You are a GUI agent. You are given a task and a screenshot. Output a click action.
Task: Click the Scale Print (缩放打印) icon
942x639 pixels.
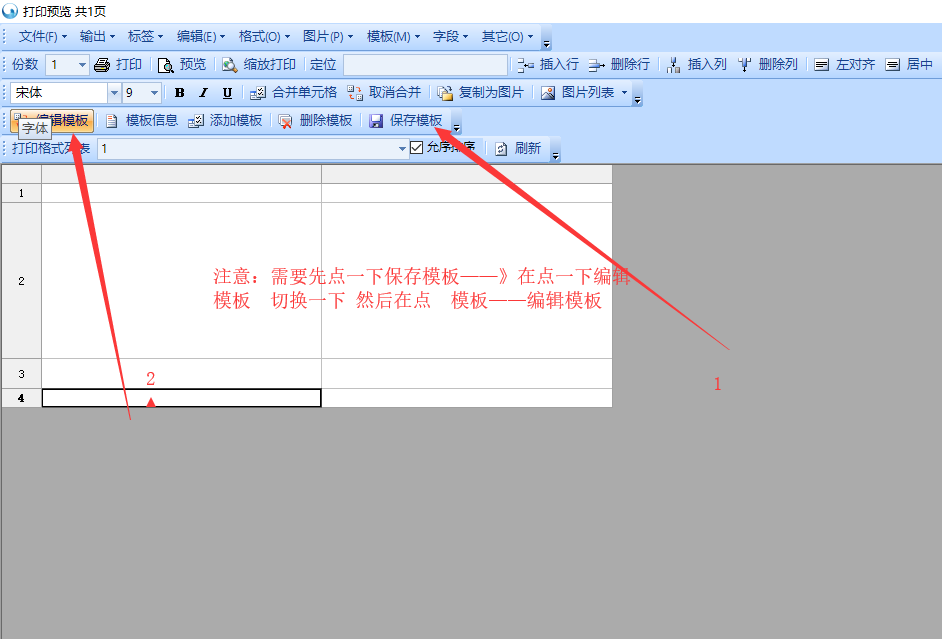(x=230, y=65)
